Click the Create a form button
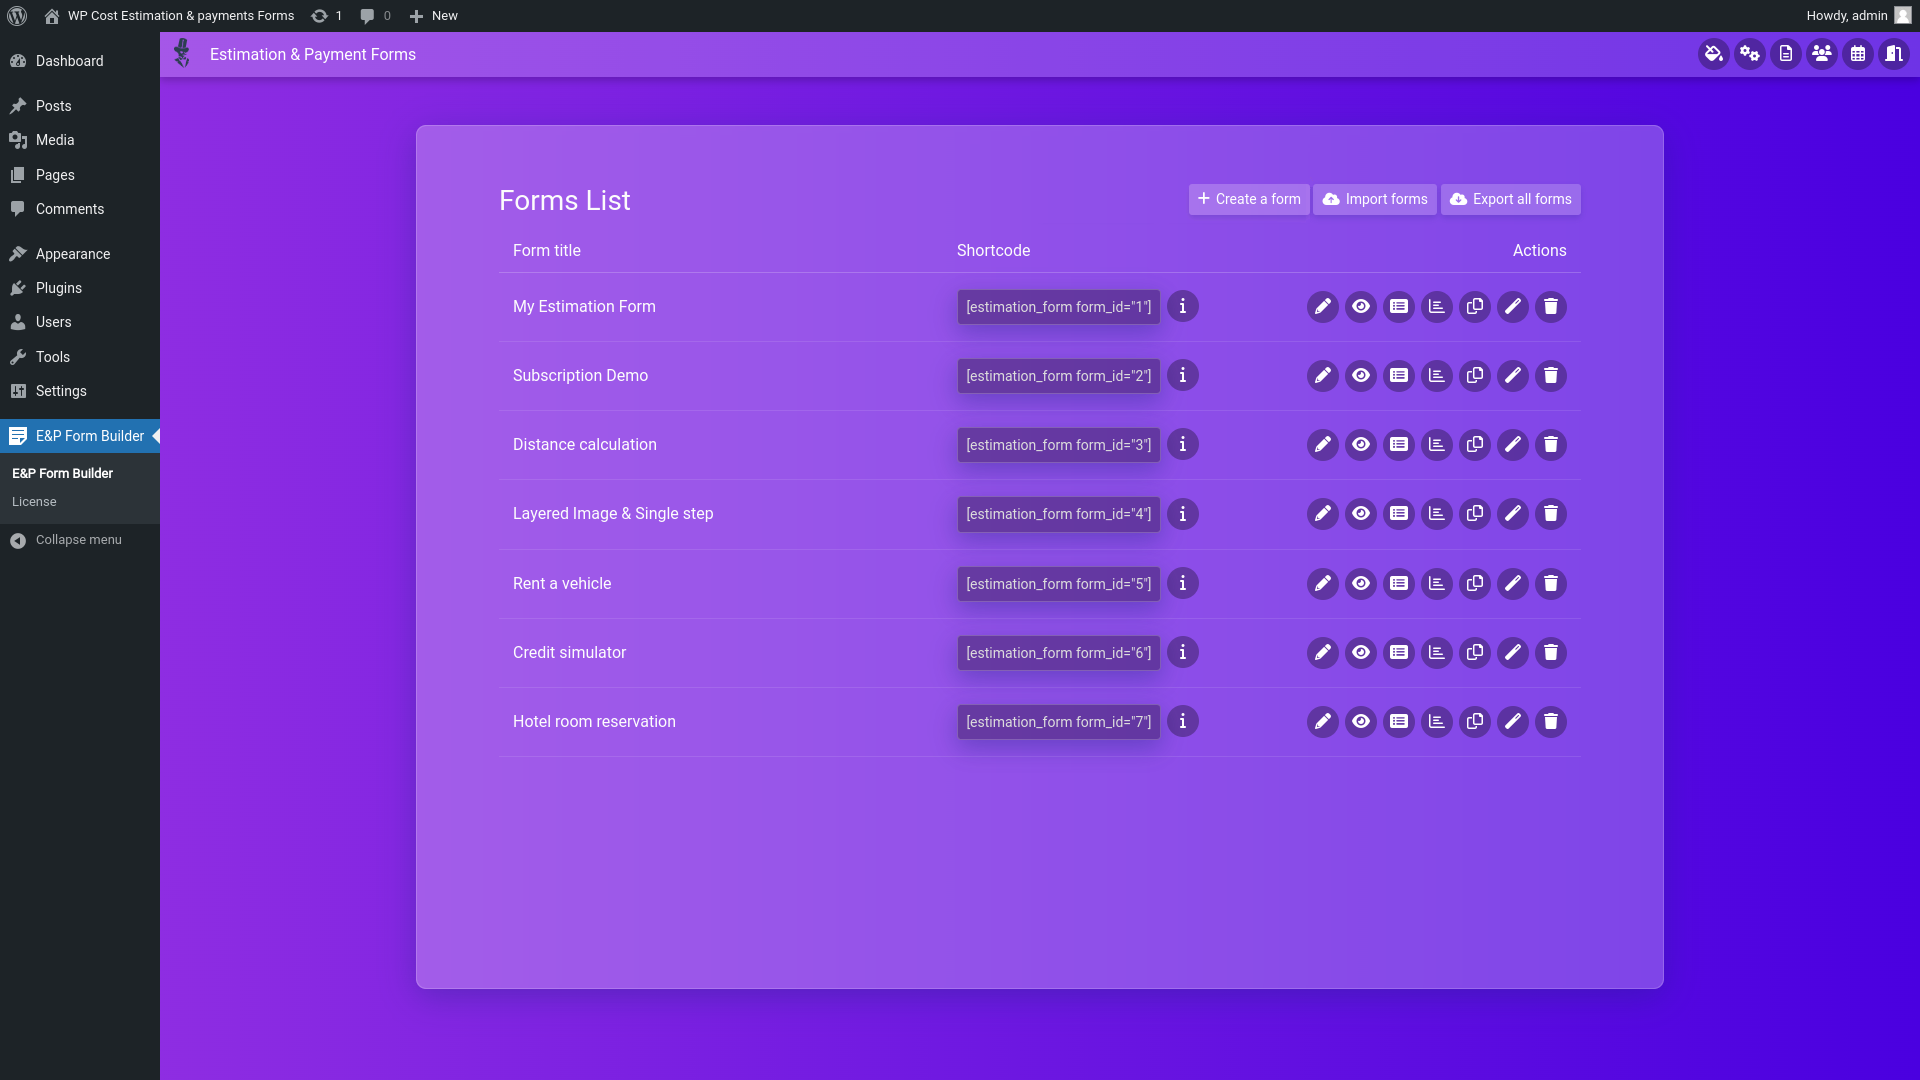Screen dimensions: 1920x1080 (1249, 199)
